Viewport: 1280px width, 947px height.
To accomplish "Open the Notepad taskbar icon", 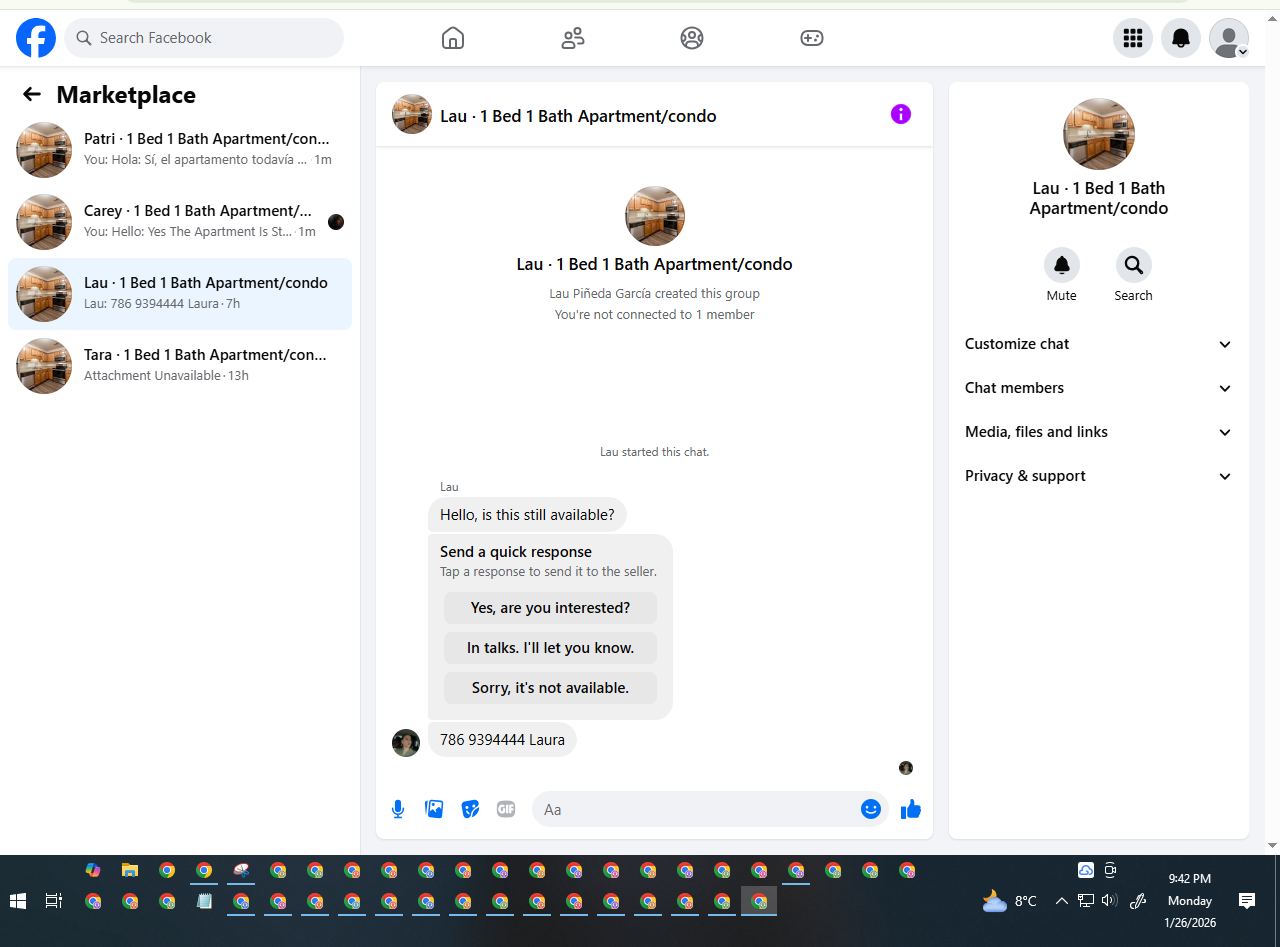I will coord(204,901).
